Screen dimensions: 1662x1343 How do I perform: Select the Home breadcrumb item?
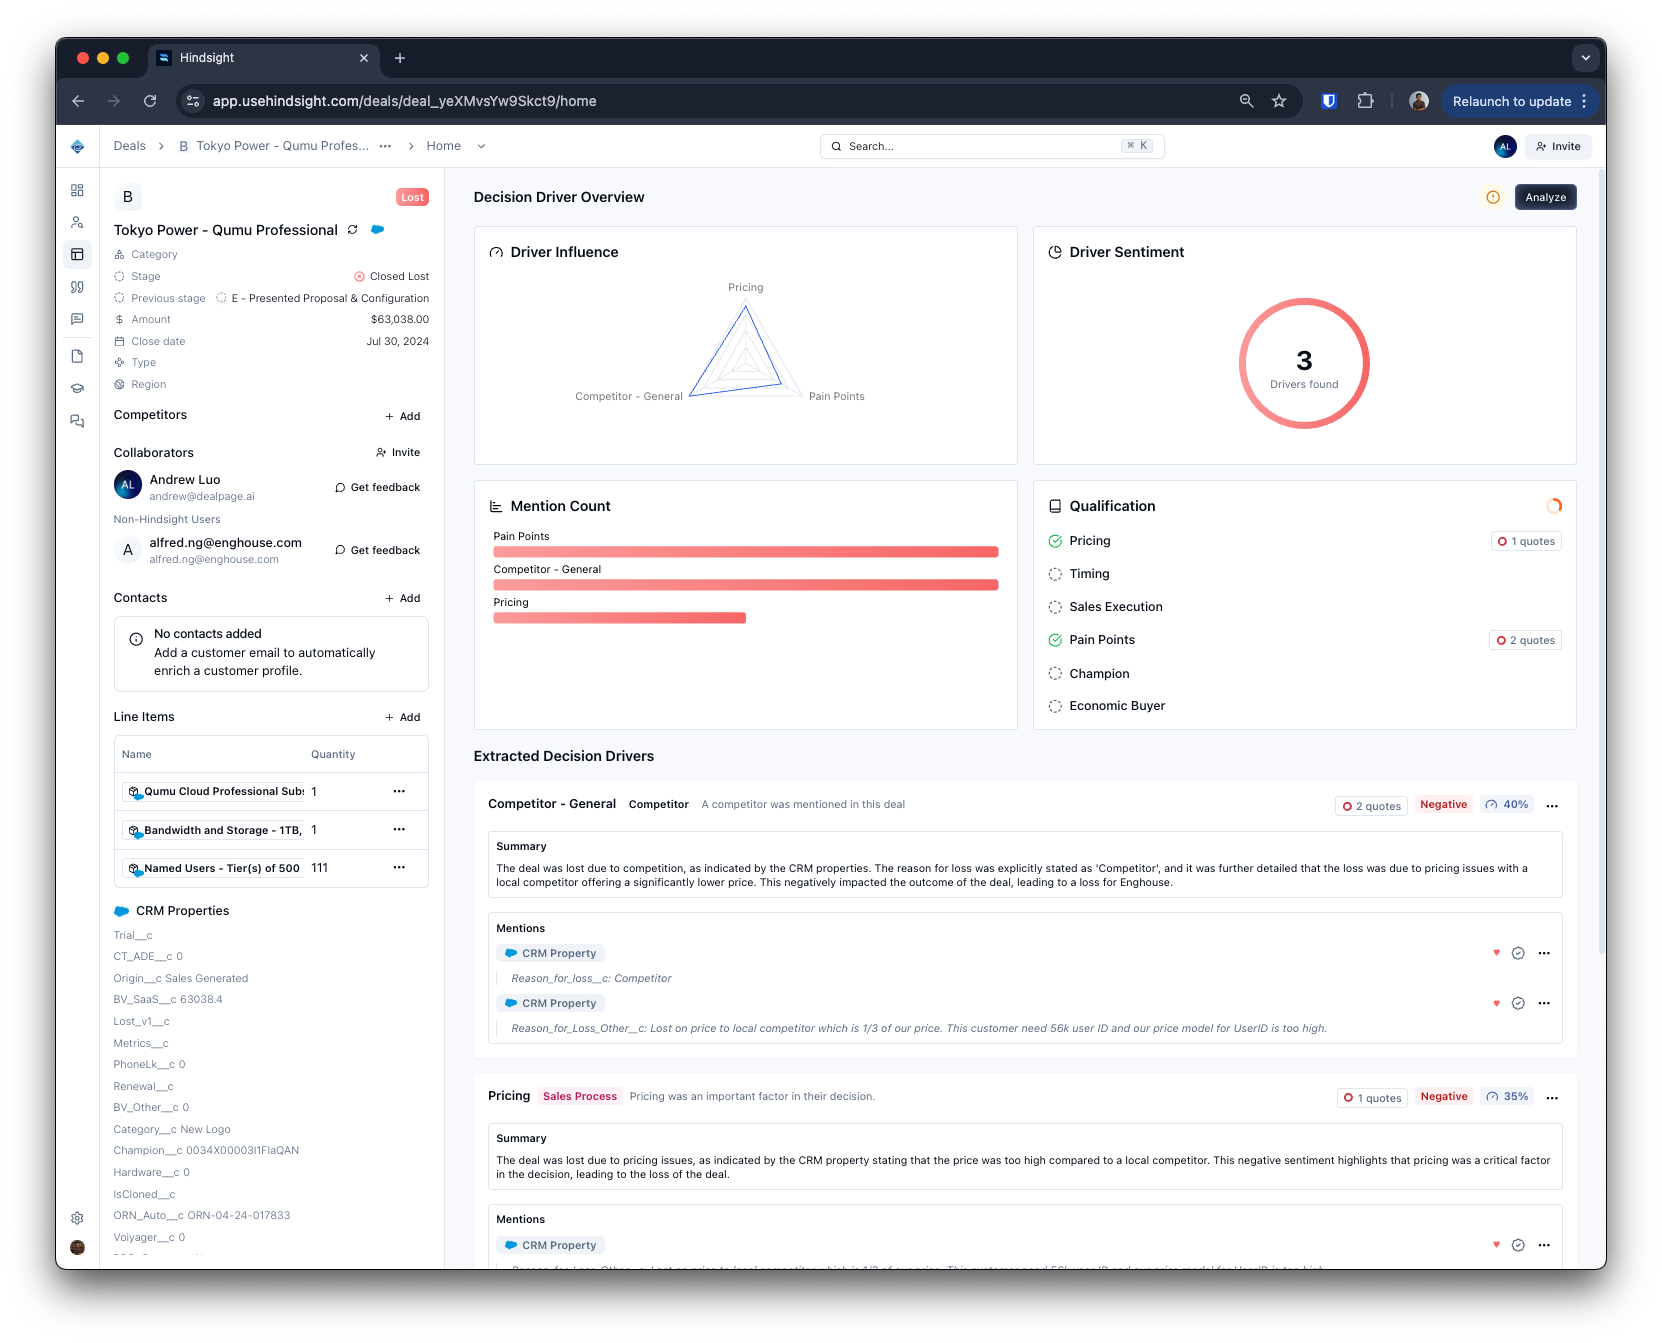tap(443, 146)
